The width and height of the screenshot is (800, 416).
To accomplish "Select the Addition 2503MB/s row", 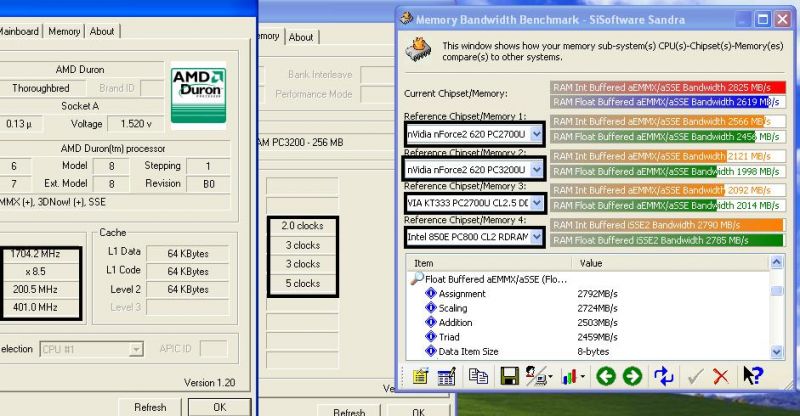I will pos(588,323).
